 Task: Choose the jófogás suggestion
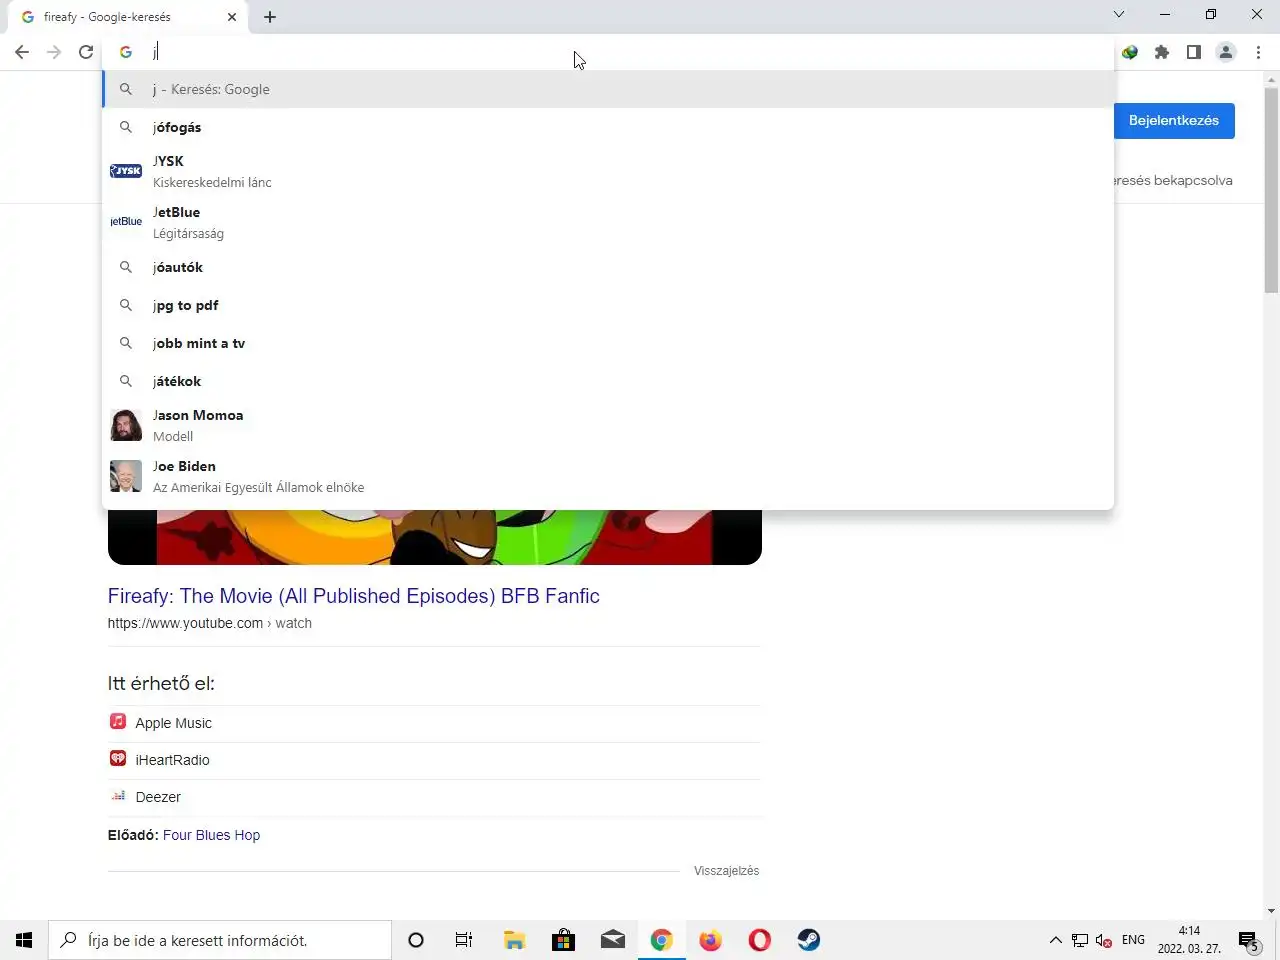[608, 127]
